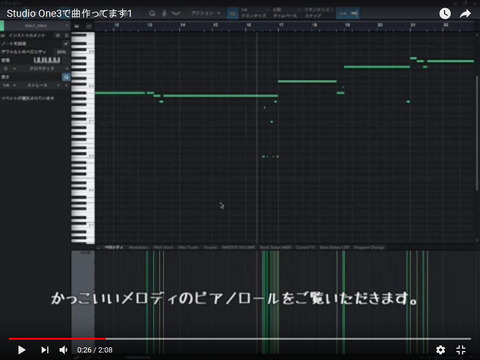Seek on the red video progress bar

[x=57, y=339]
